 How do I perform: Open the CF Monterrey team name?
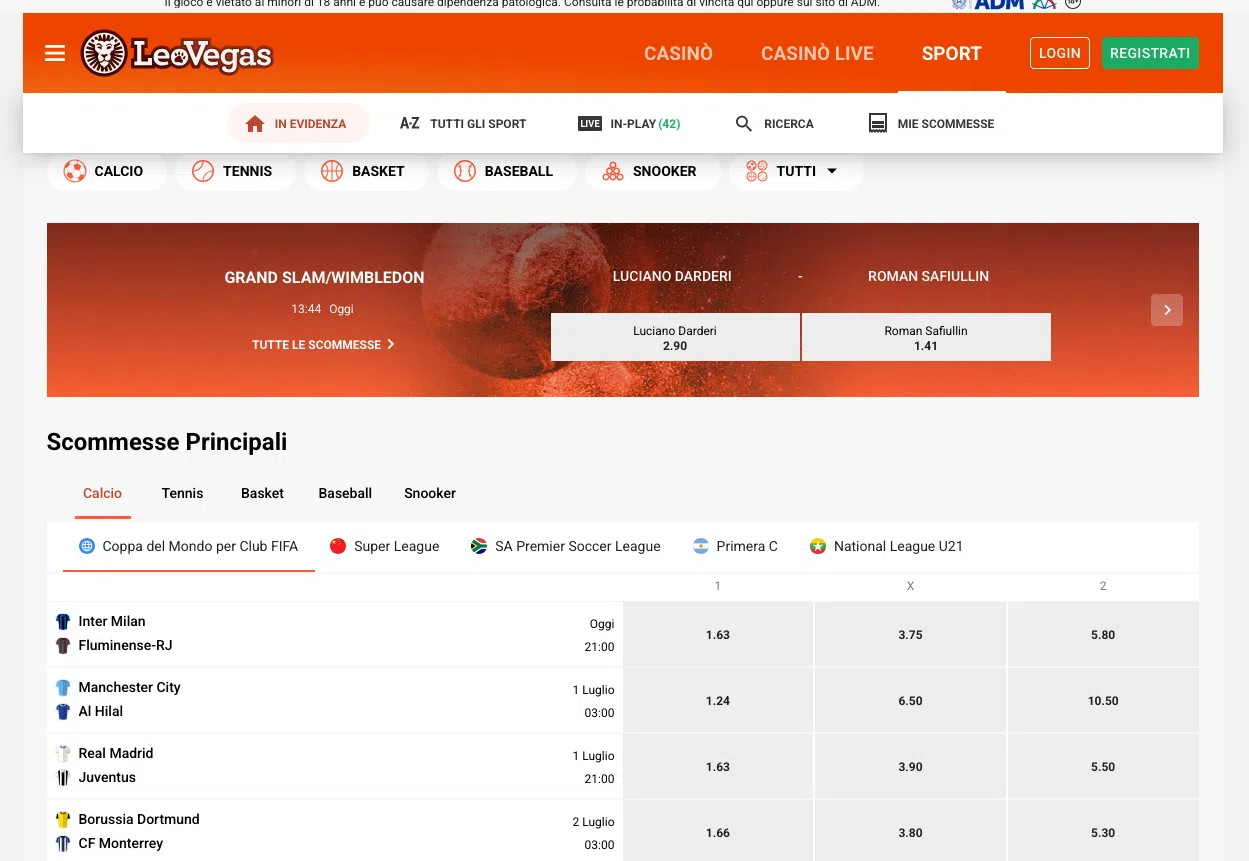click(x=121, y=843)
